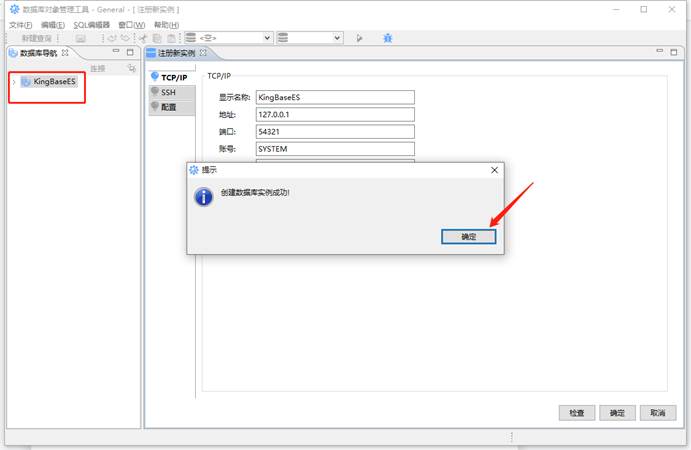
Task: Click the database stack icon in the first dropdown
Action: pyautogui.click(x=190, y=38)
